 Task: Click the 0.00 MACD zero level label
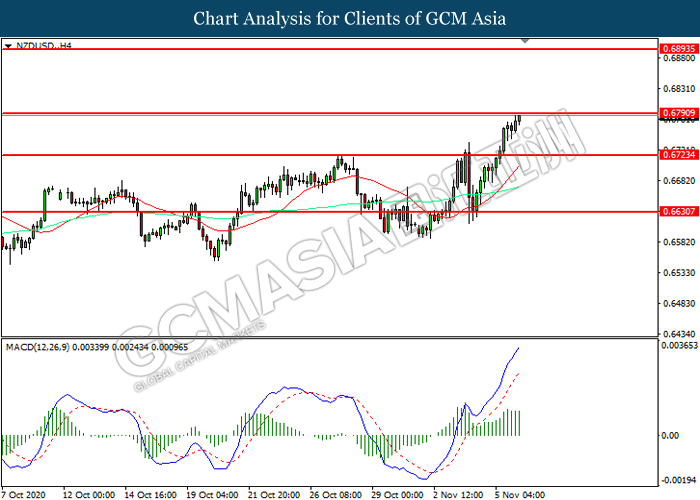pos(671,435)
